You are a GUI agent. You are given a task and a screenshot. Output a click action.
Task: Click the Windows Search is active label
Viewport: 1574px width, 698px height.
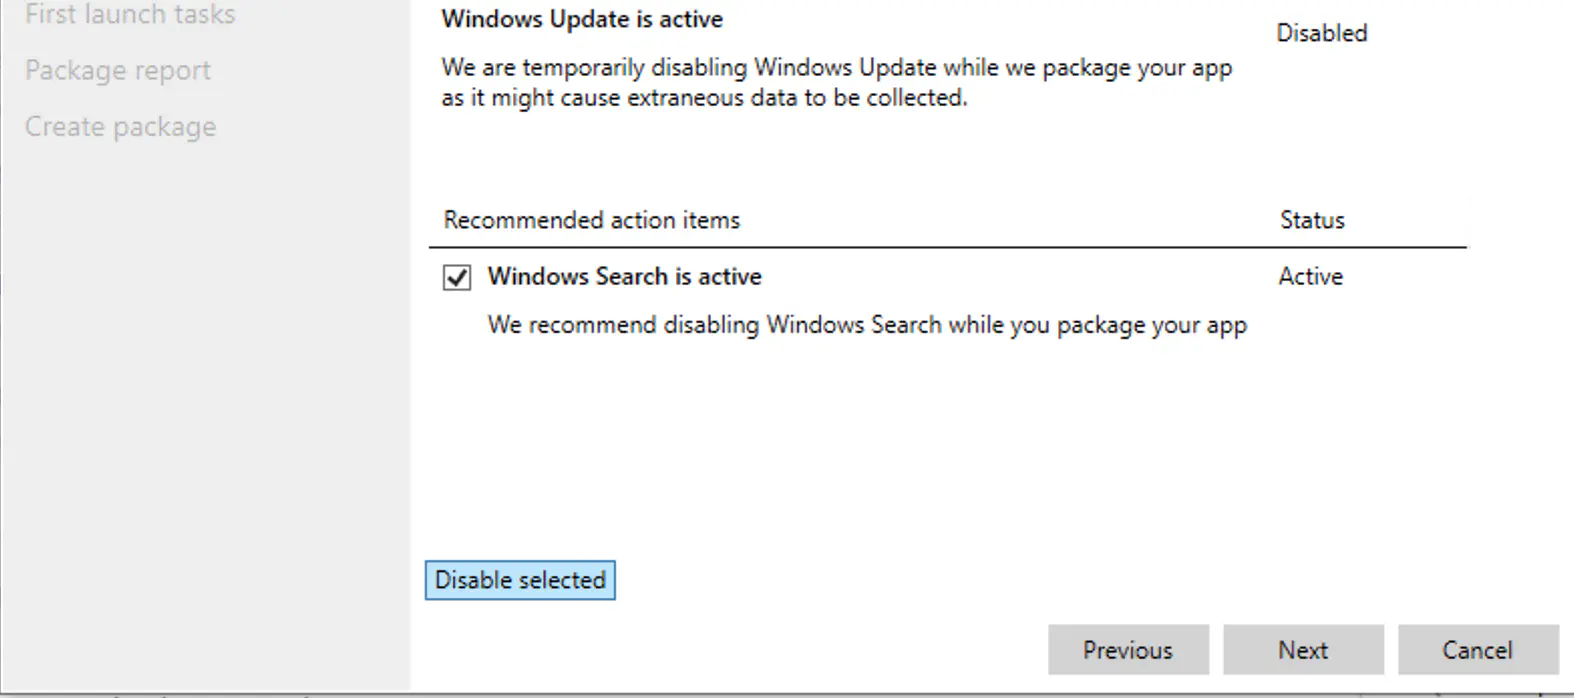click(624, 277)
